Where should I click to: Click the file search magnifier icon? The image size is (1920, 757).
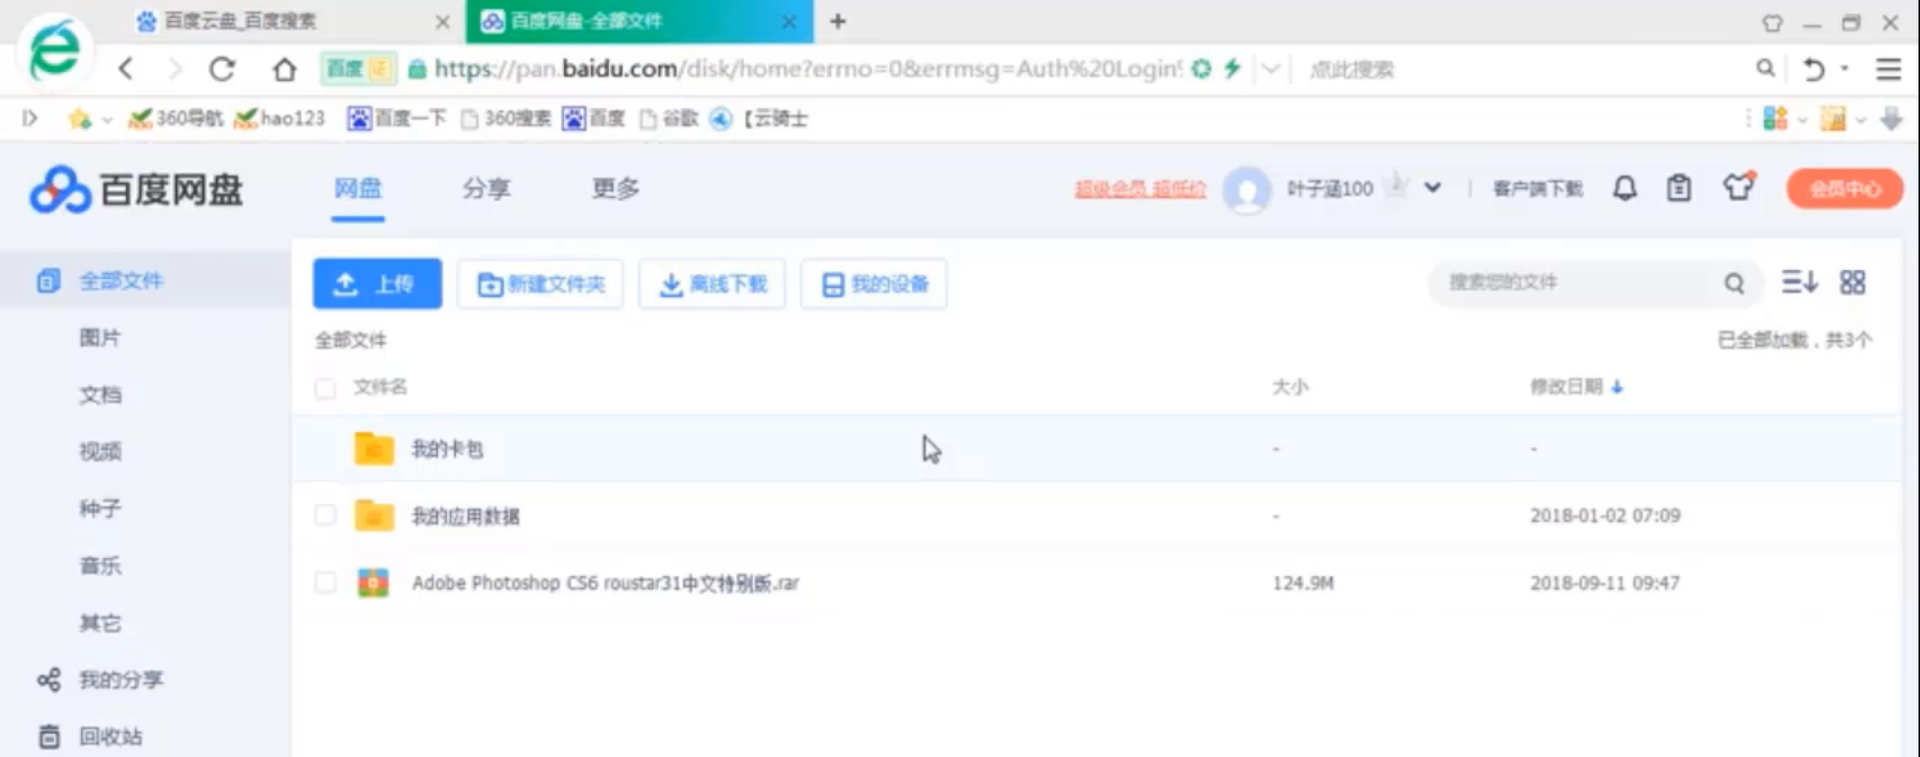tap(1734, 284)
